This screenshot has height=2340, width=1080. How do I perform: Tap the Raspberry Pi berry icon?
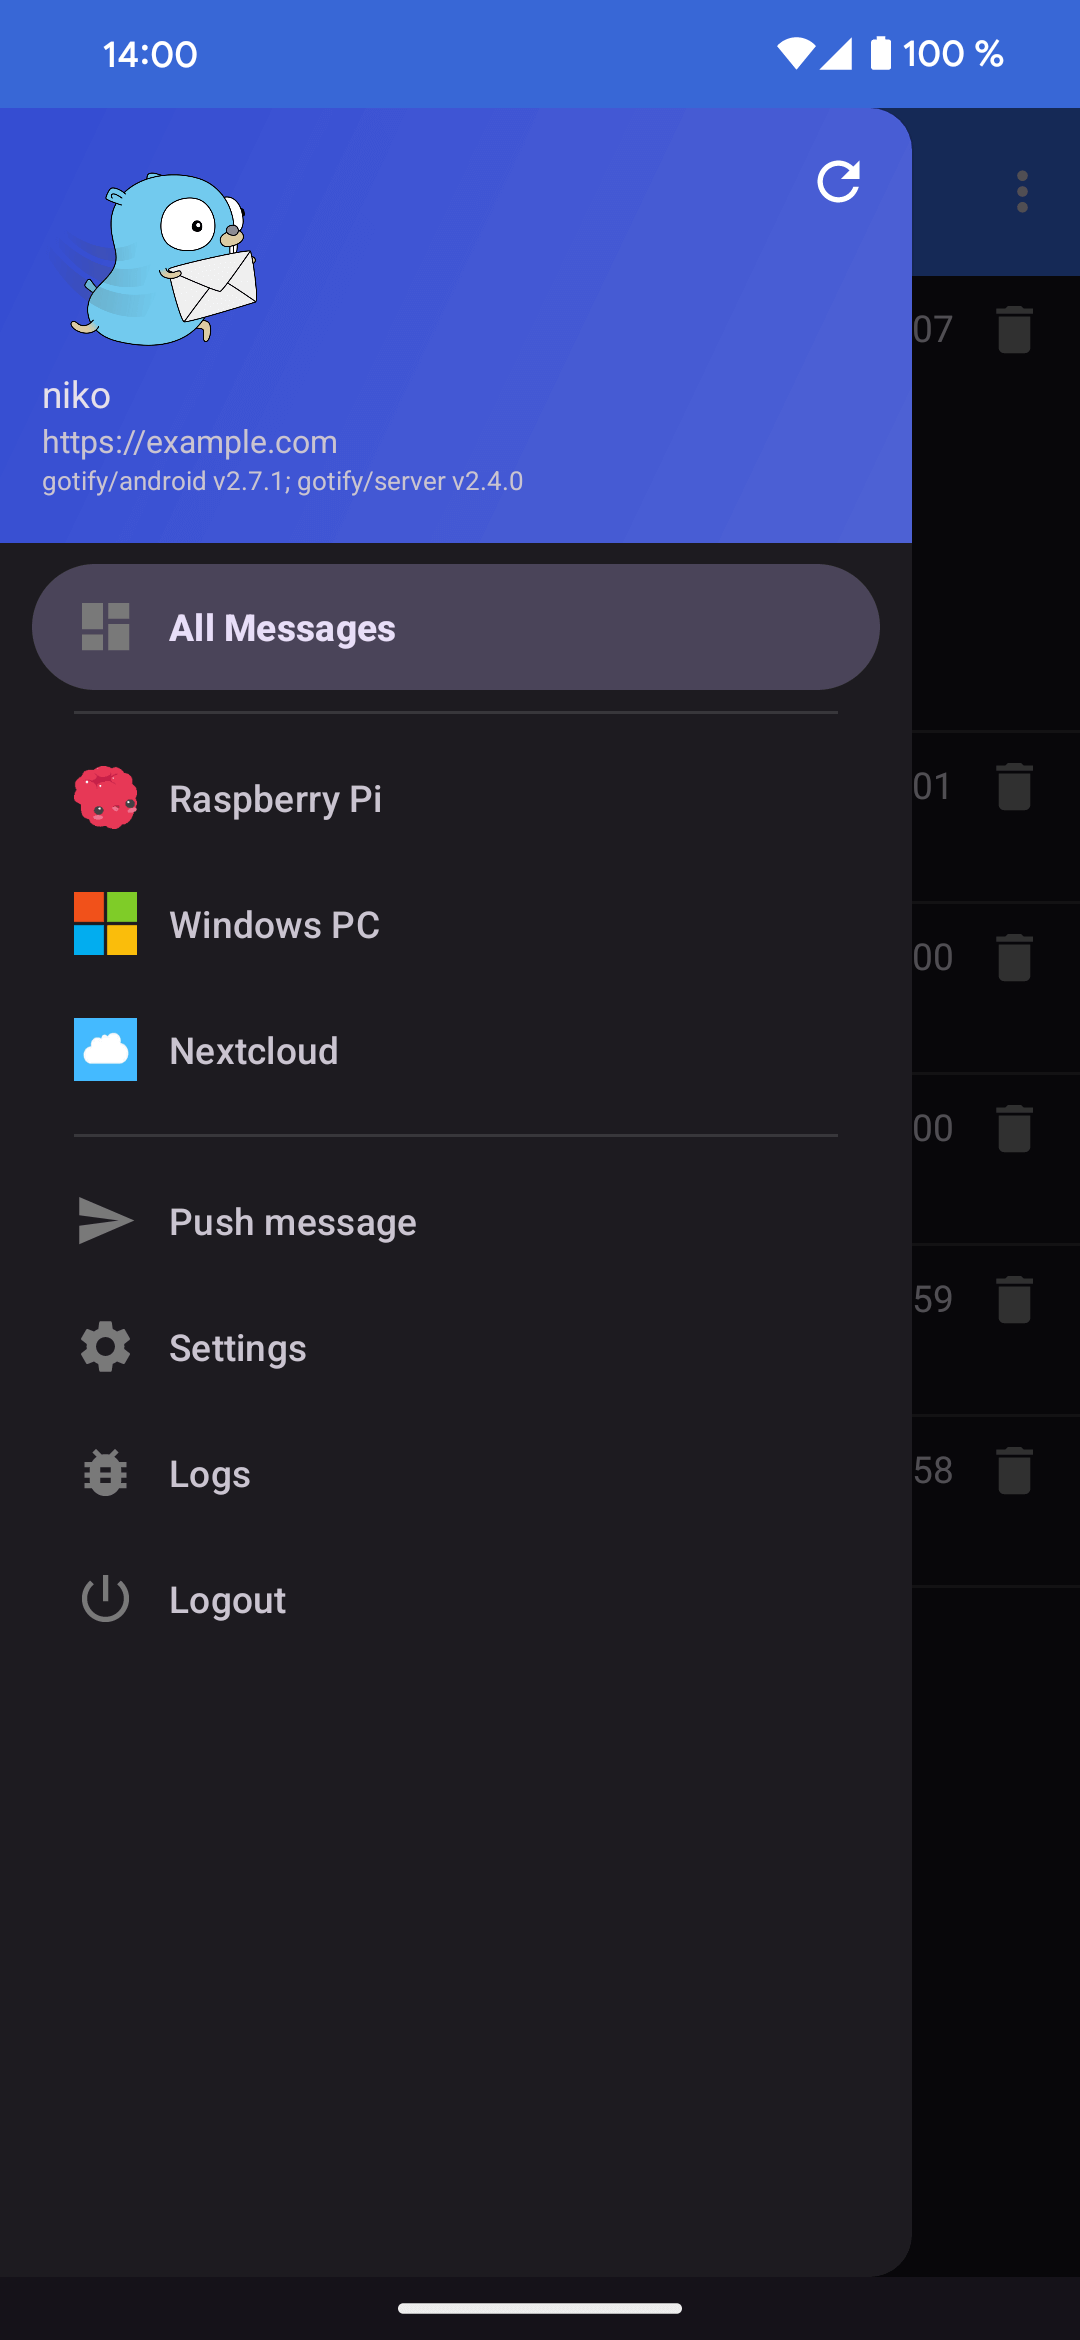[105, 798]
